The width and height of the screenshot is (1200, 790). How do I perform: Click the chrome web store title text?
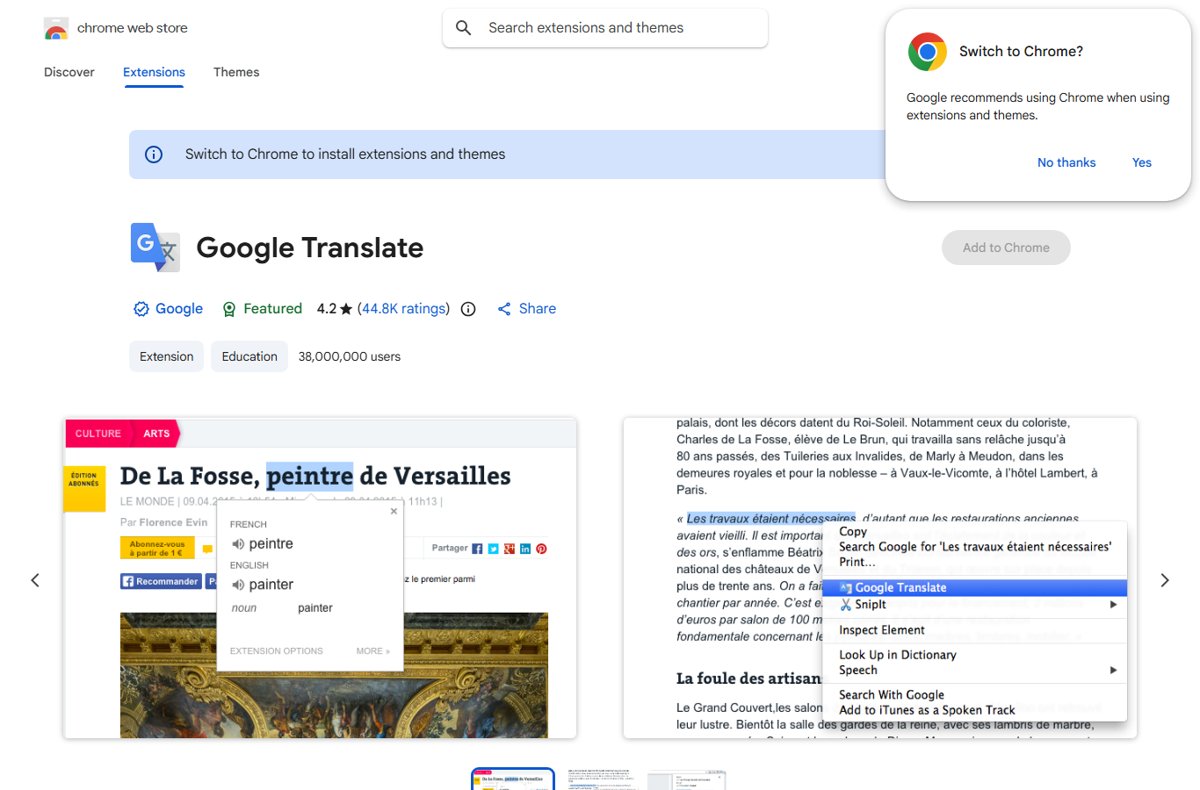(132, 28)
